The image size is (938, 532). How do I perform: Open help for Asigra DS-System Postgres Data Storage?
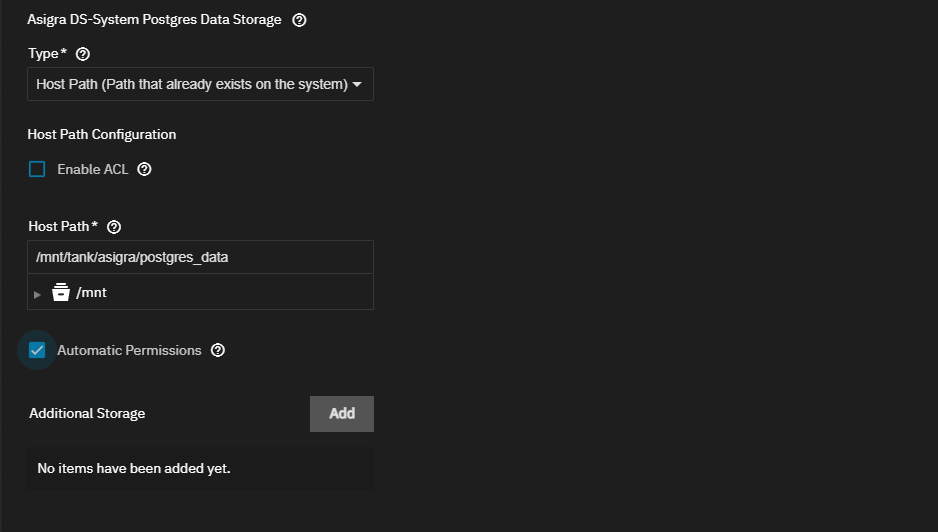click(299, 20)
